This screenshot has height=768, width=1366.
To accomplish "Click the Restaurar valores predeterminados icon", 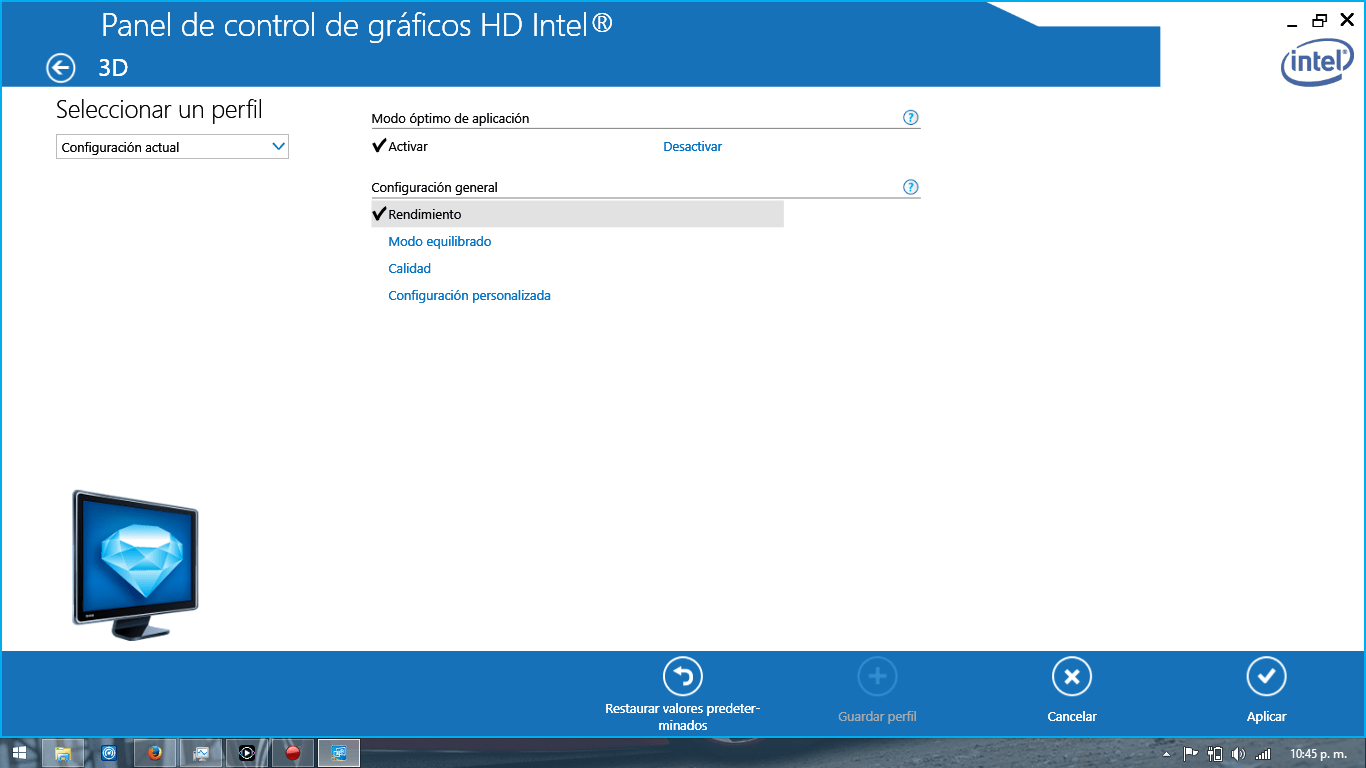I will click(x=683, y=677).
